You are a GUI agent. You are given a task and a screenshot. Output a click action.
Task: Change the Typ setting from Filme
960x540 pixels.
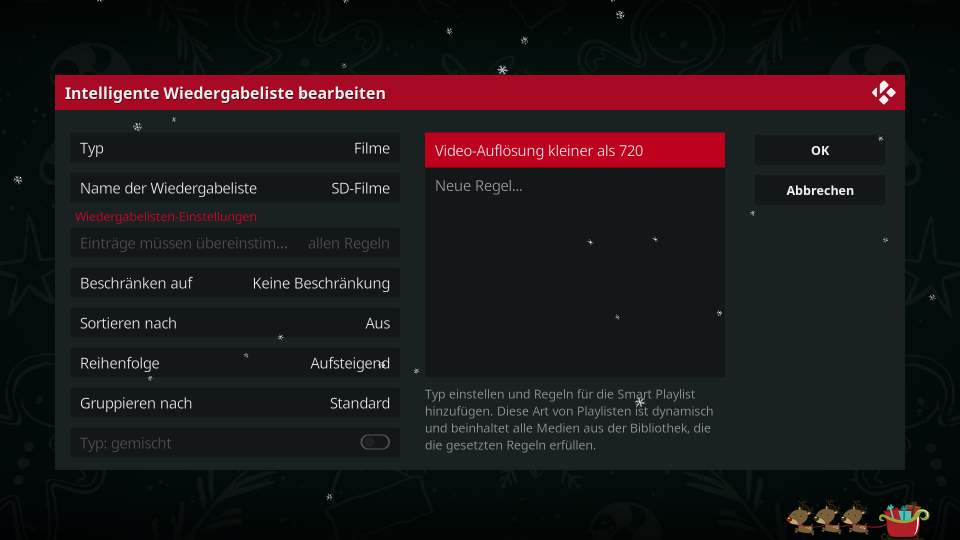(235, 148)
